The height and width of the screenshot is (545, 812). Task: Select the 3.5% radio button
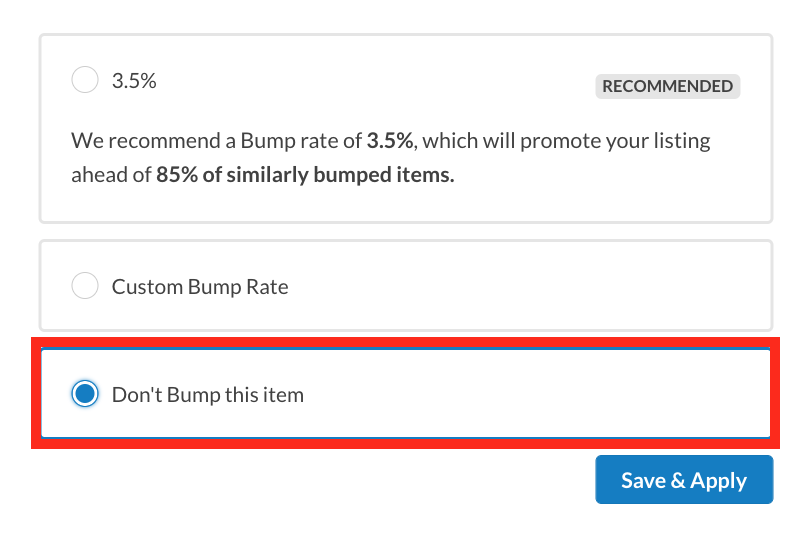85,81
